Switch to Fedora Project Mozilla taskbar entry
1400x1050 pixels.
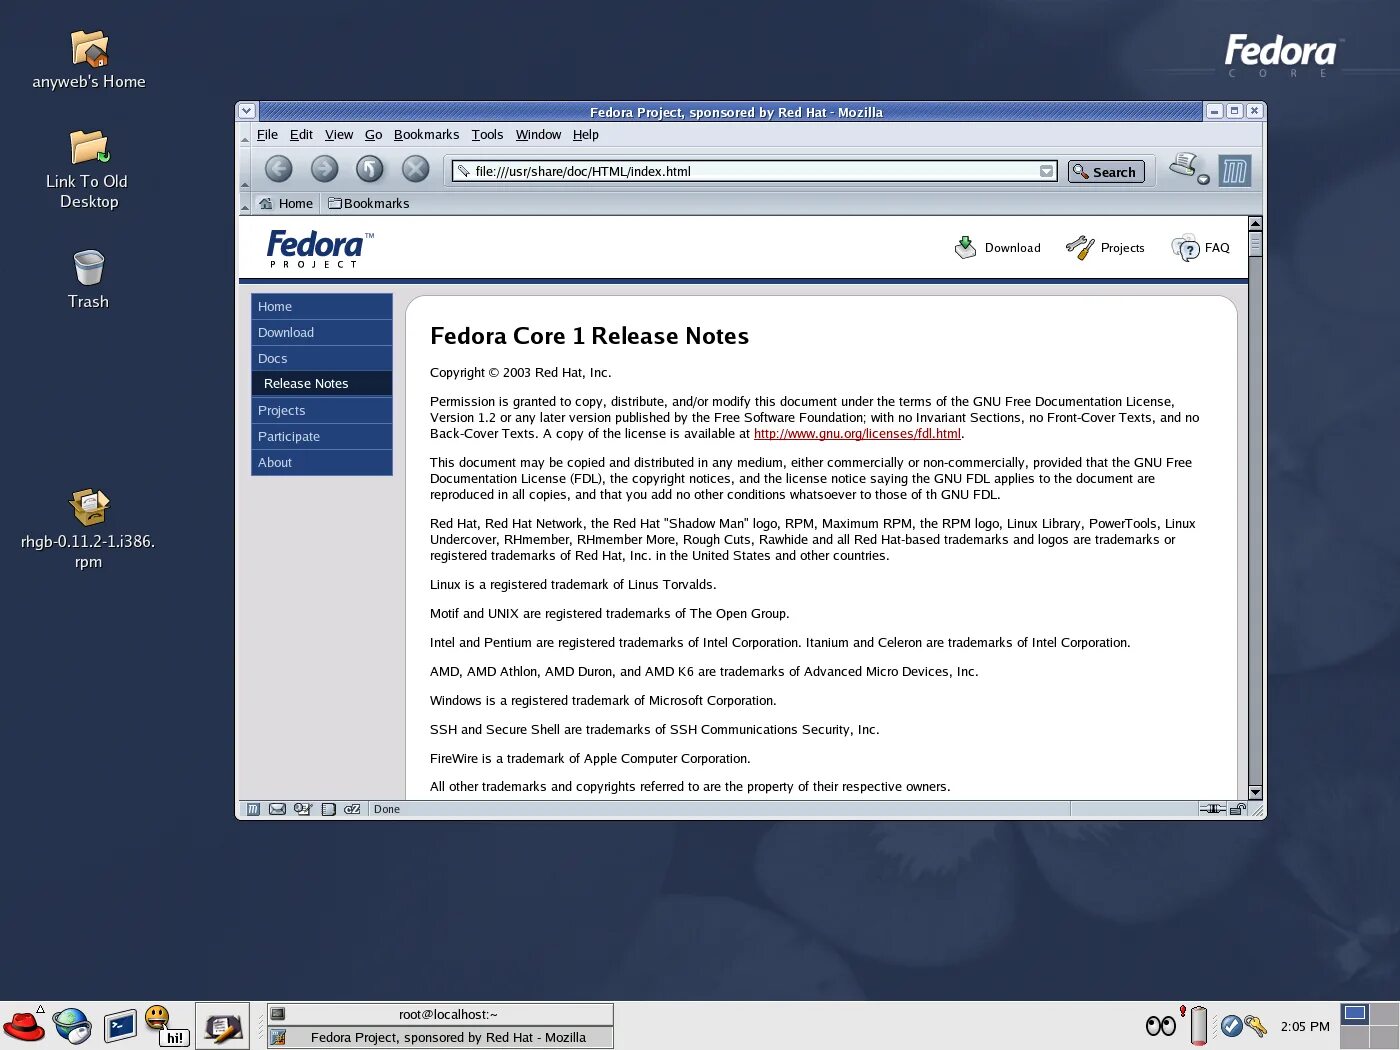tap(440, 1037)
